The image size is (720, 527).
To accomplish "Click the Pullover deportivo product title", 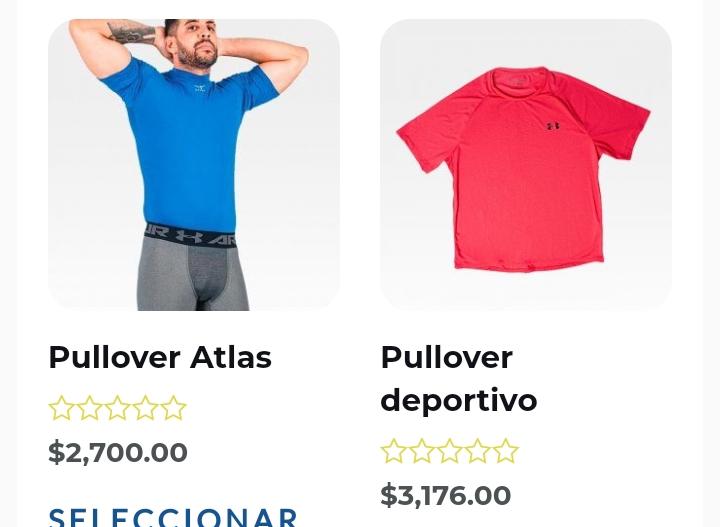I will (459, 379).
